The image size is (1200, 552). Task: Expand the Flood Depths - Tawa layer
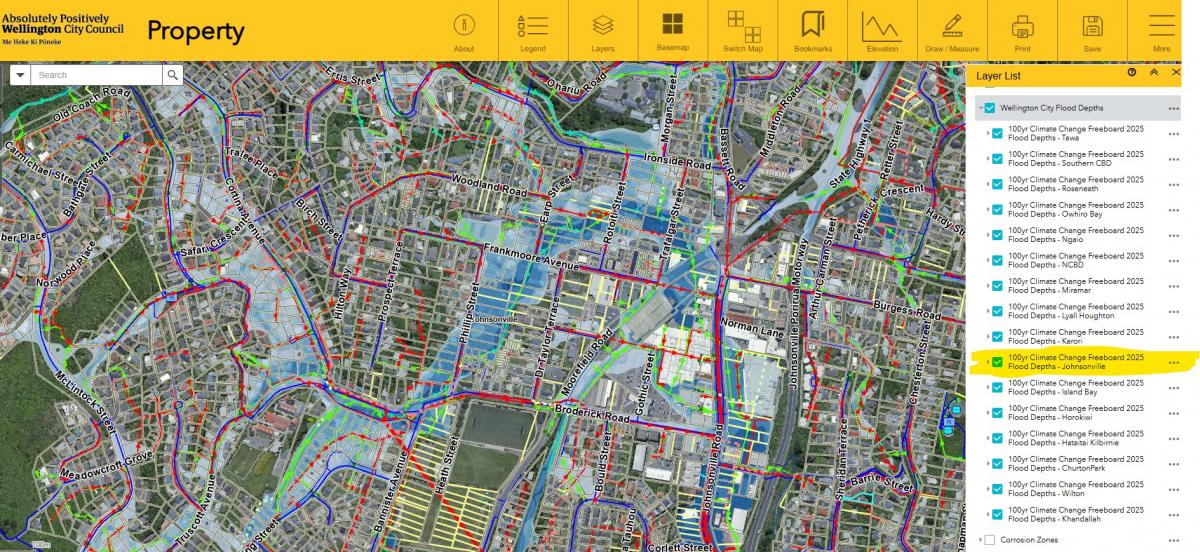point(987,133)
